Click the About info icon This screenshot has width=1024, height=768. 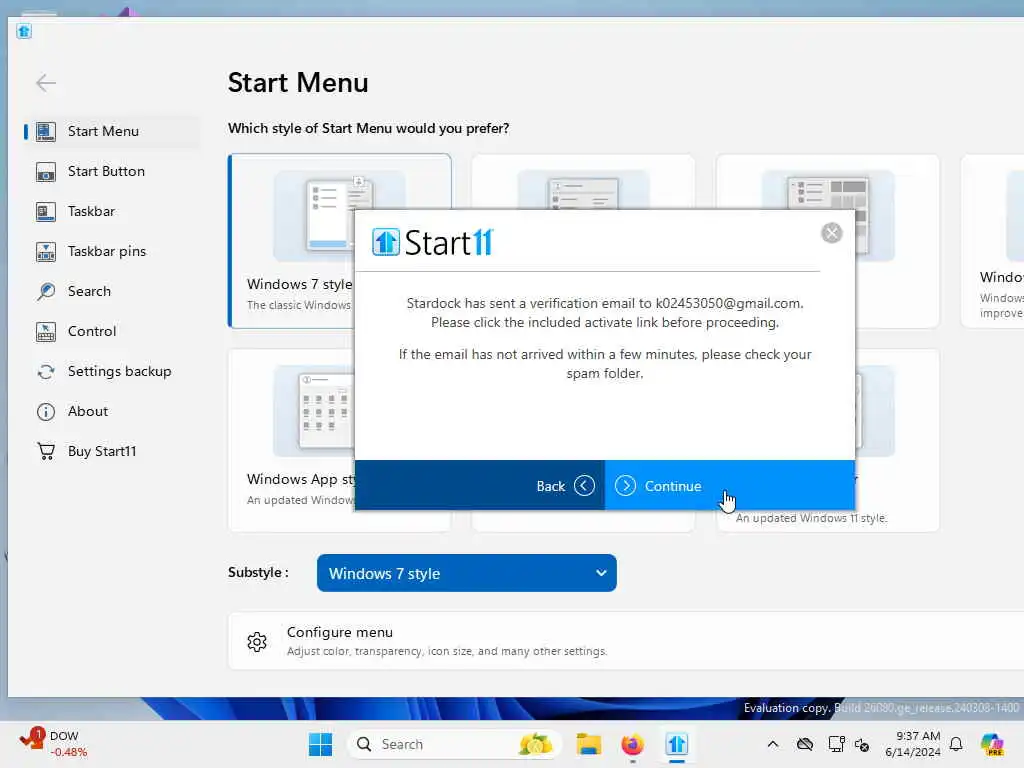point(46,411)
